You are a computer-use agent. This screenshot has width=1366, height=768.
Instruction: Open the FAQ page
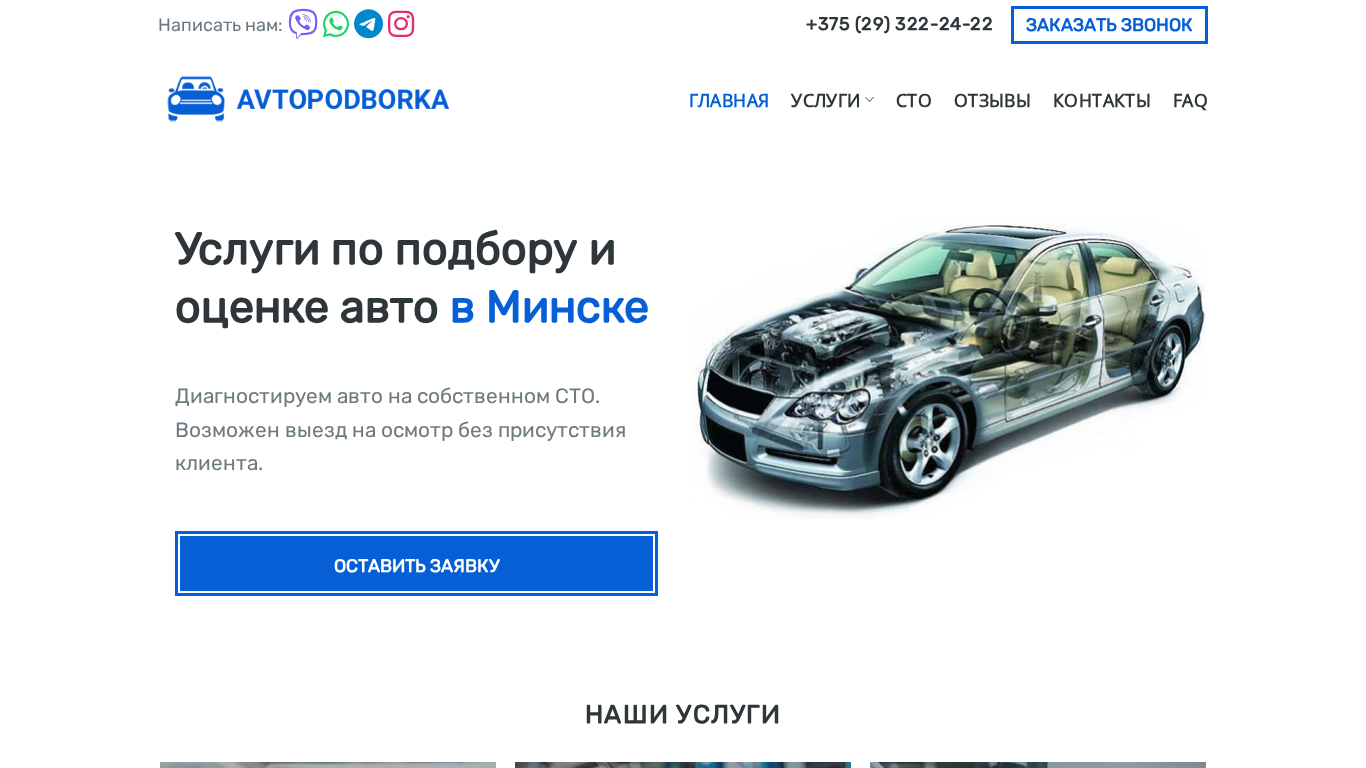pos(1190,101)
